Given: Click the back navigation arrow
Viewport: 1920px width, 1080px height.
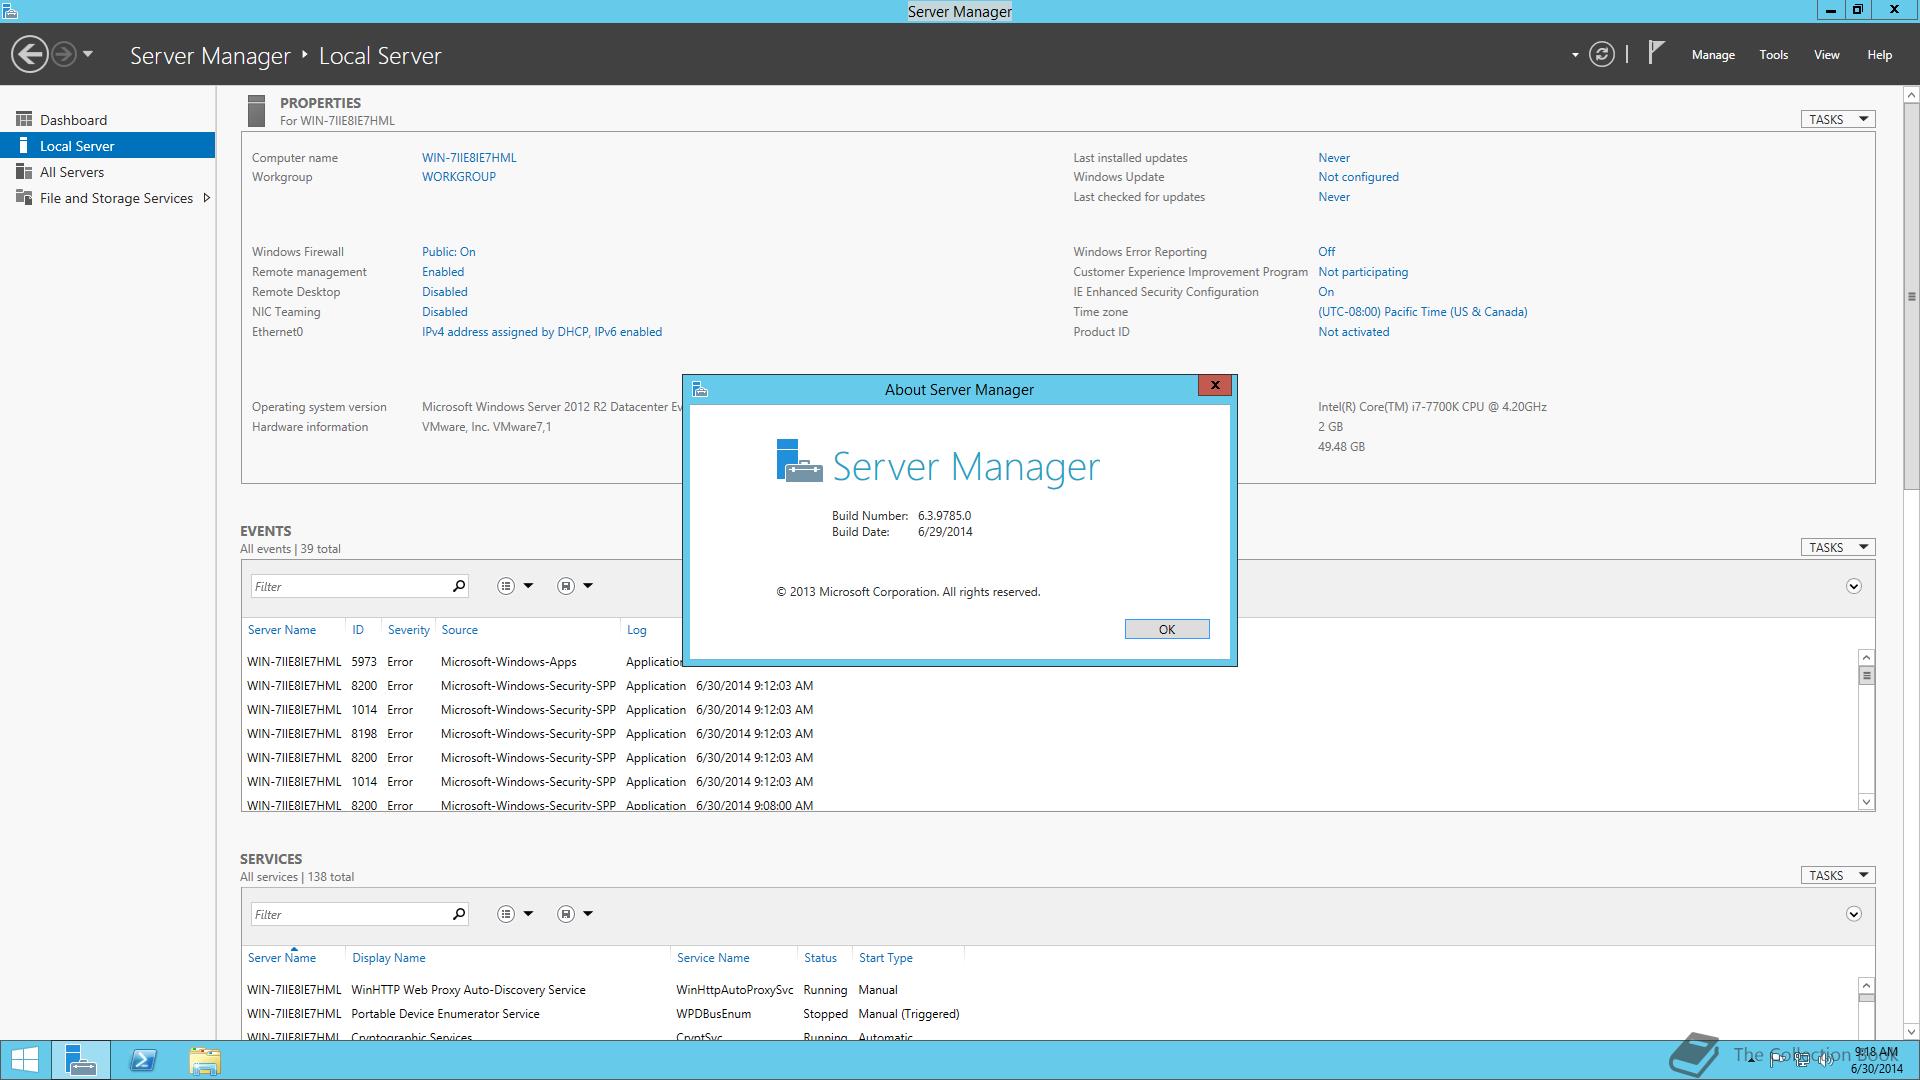Looking at the screenshot, I should pyautogui.click(x=30, y=54).
